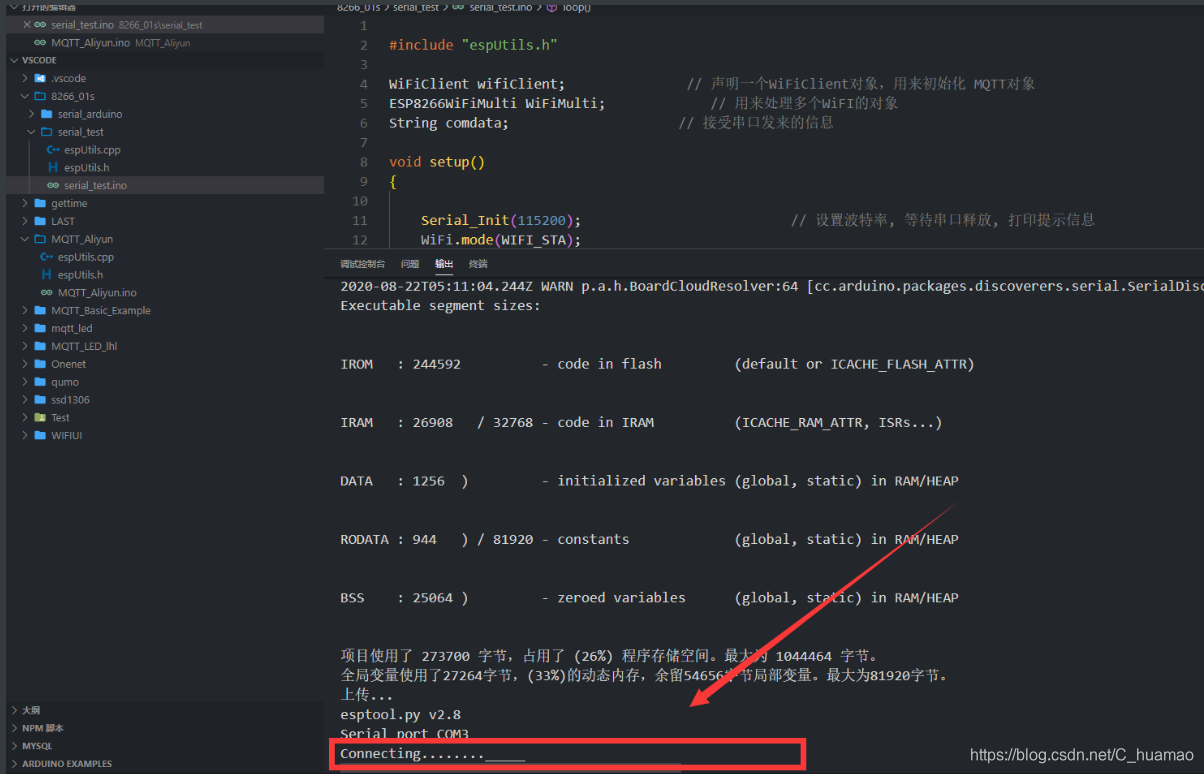Click the WIFIUI folder icon

40,435
